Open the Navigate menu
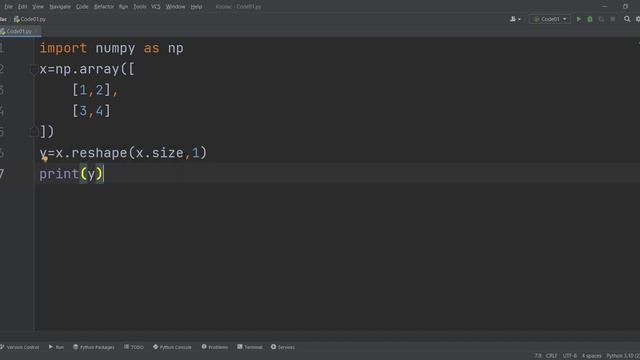 point(60,7)
